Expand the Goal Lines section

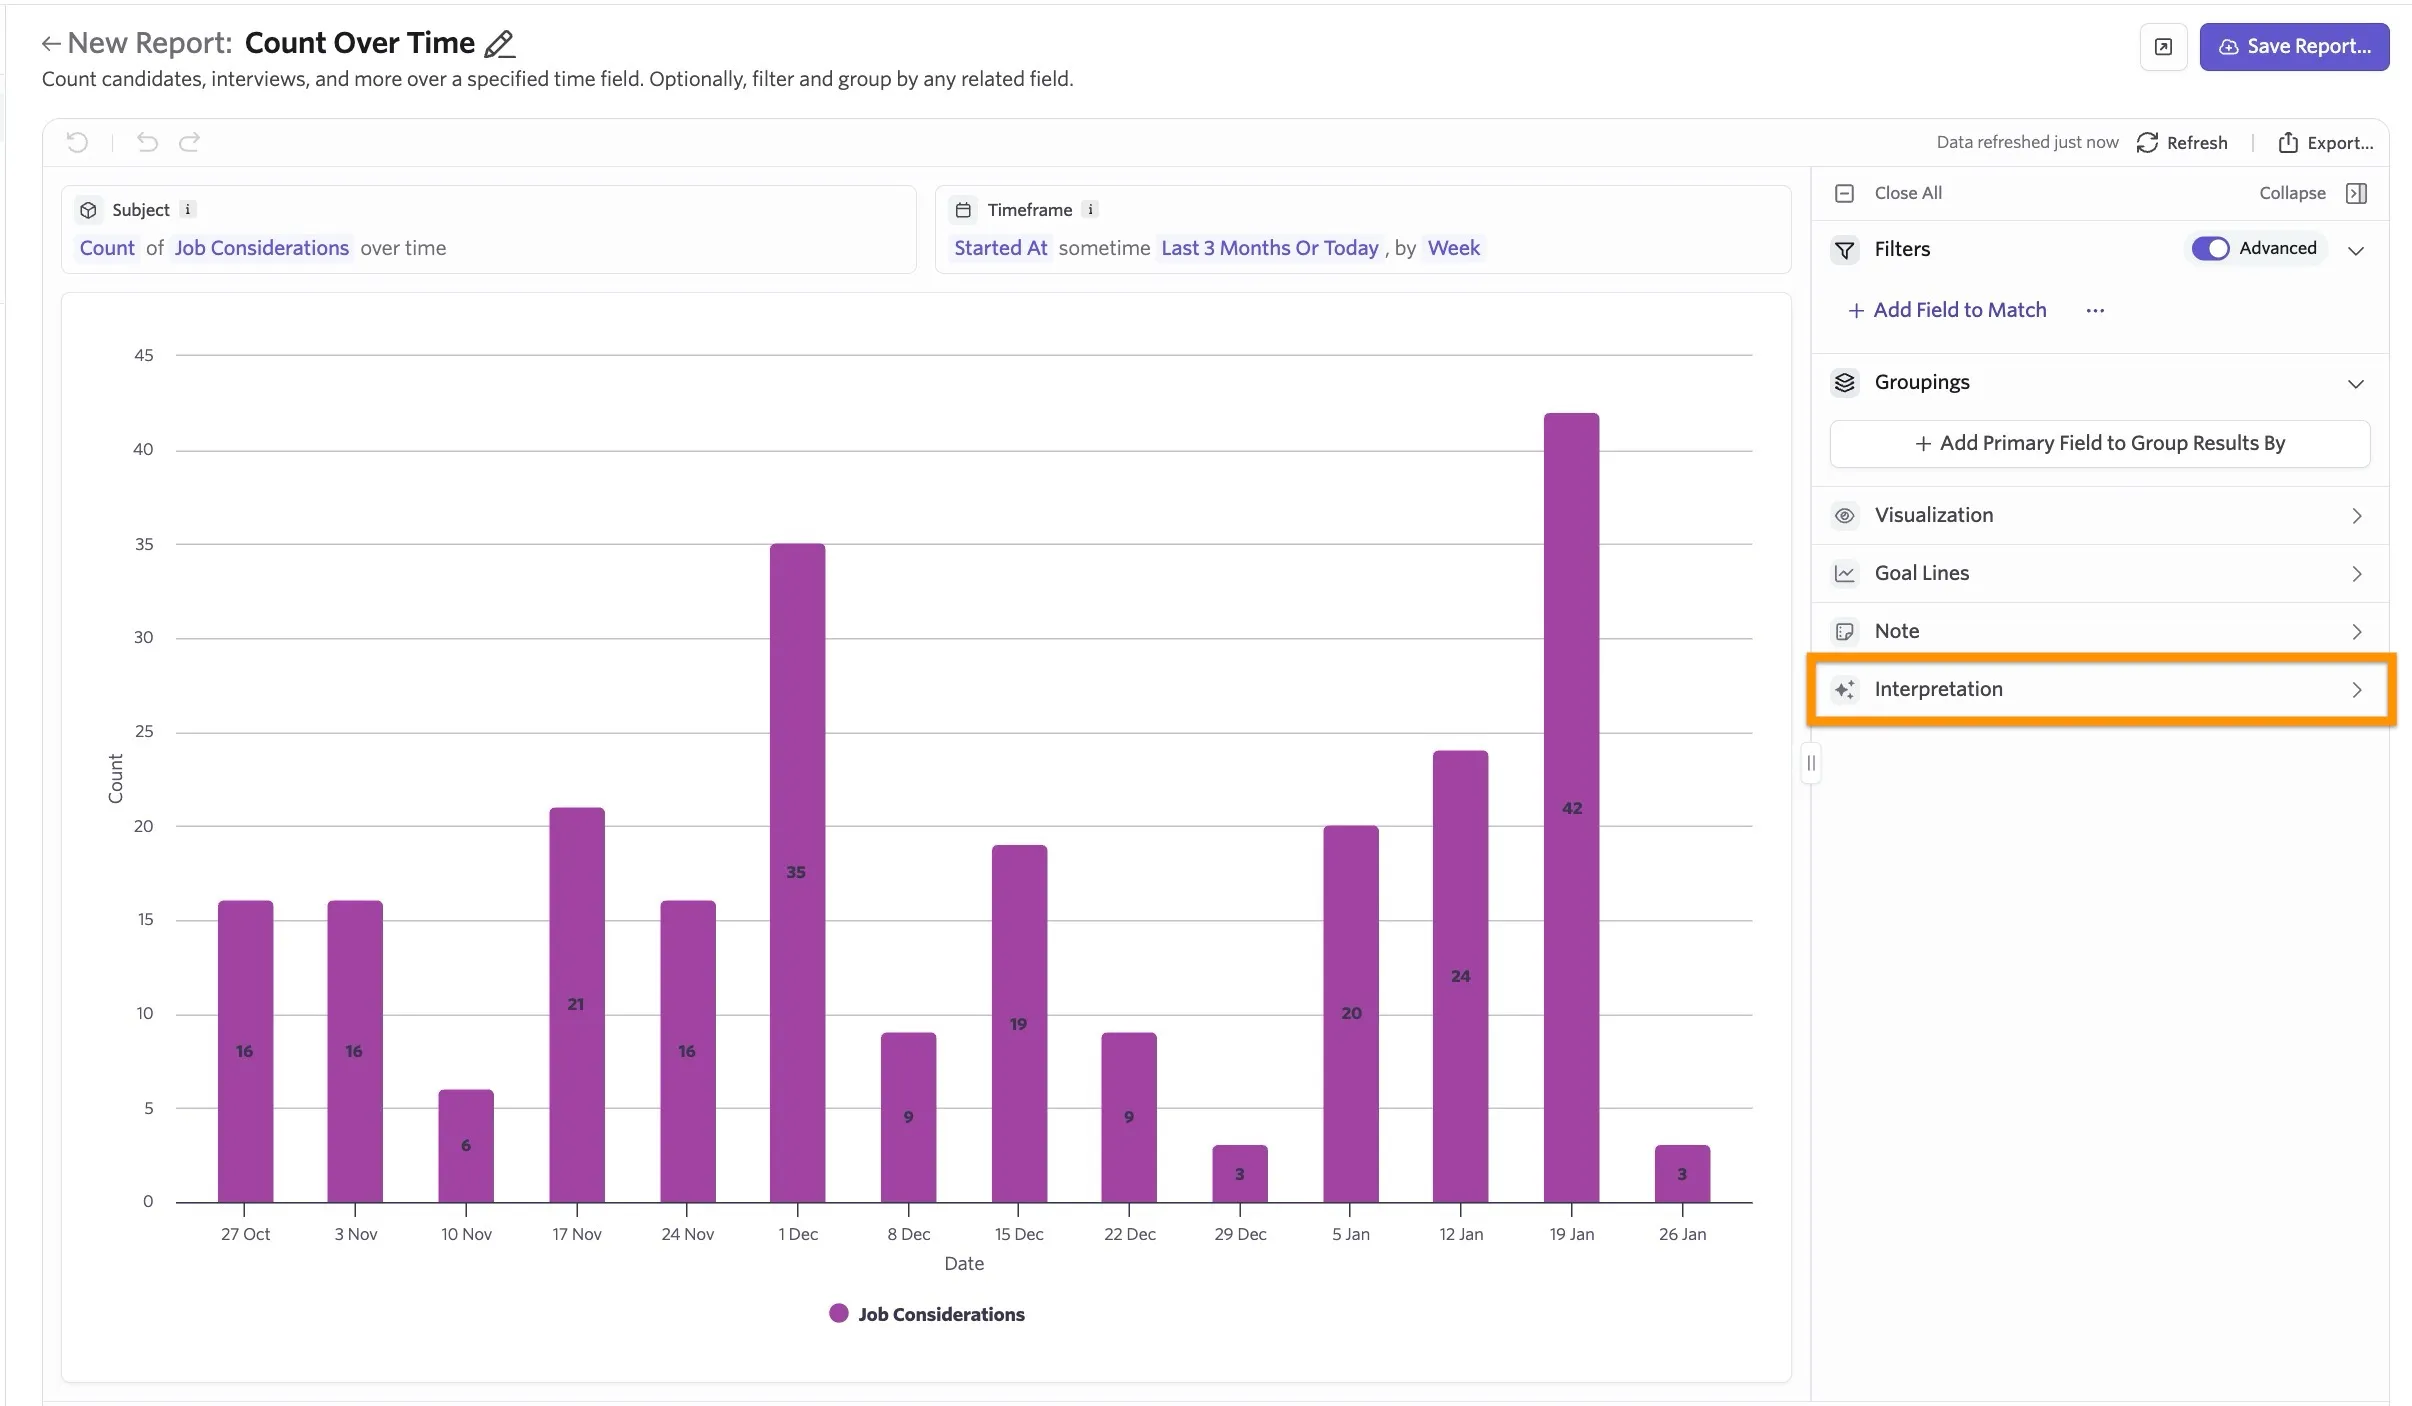click(x=2099, y=574)
